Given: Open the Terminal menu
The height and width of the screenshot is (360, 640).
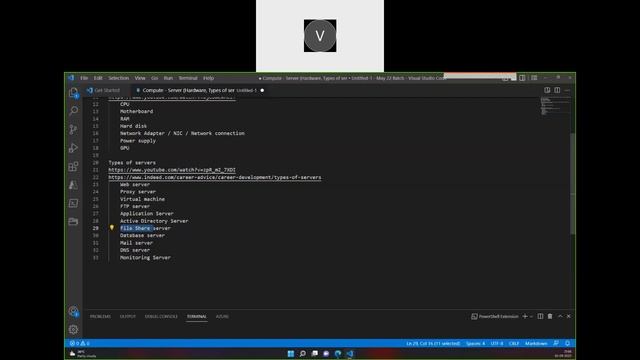Looking at the screenshot, I should coord(188,78).
